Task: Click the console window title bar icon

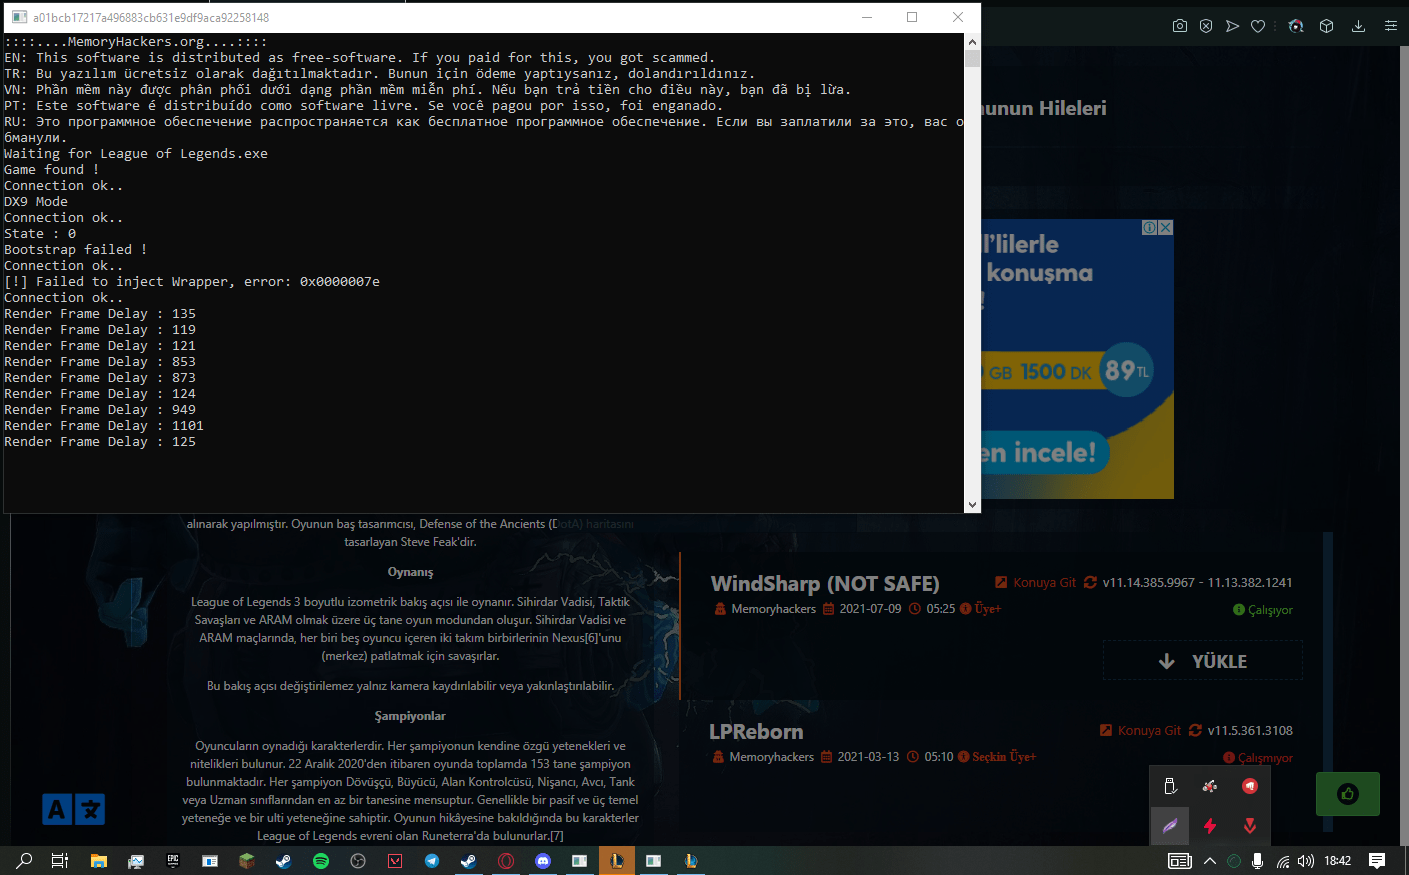Action: pos(19,17)
